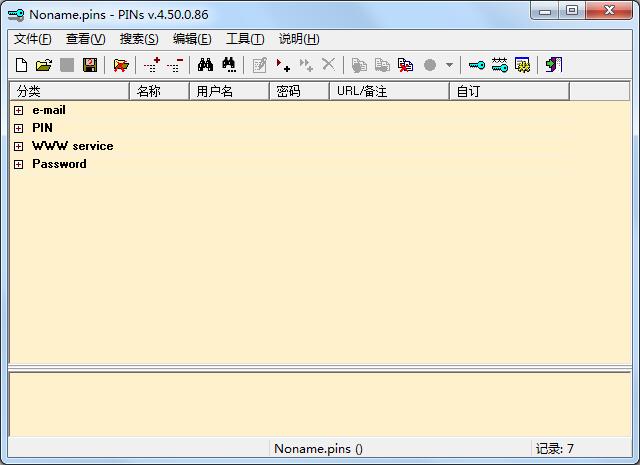Select the e-mail tree item
The width and height of the screenshot is (640, 465).
click(x=49, y=110)
